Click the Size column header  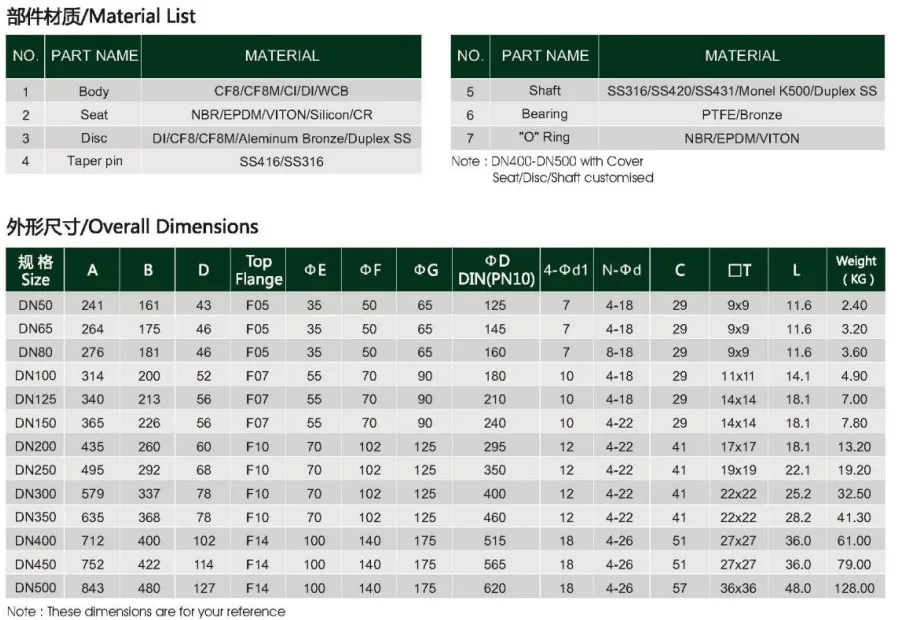pos(35,270)
